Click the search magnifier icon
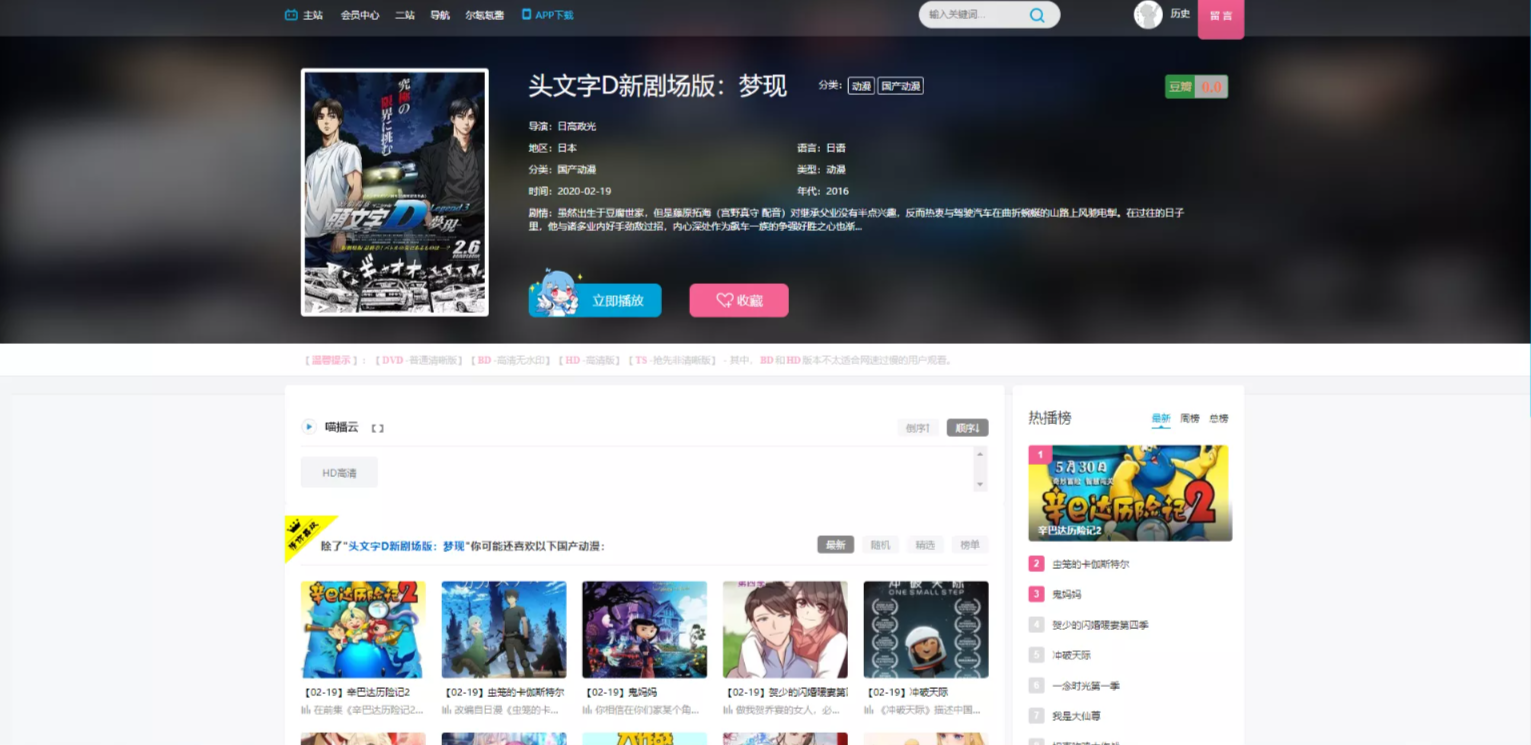Screen dimensions: 1531x745 point(1036,15)
